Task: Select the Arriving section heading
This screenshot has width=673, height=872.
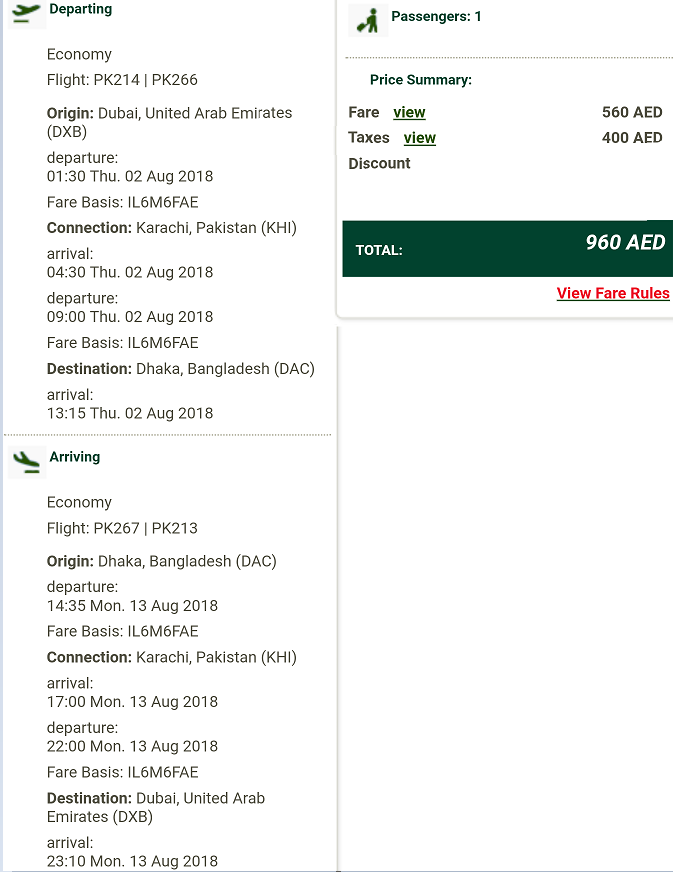Action: pos(75,457)
